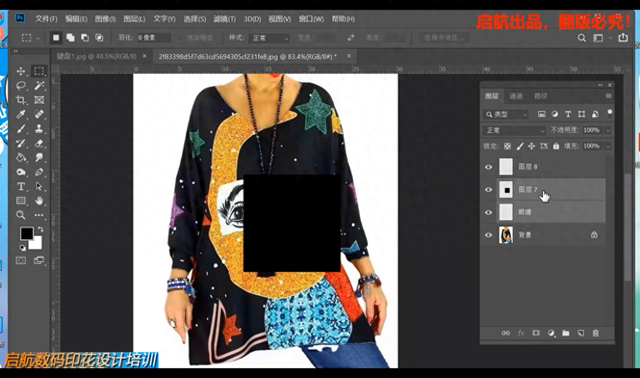
Task: Select the Hand tool
Action: [x=39, y=201]
